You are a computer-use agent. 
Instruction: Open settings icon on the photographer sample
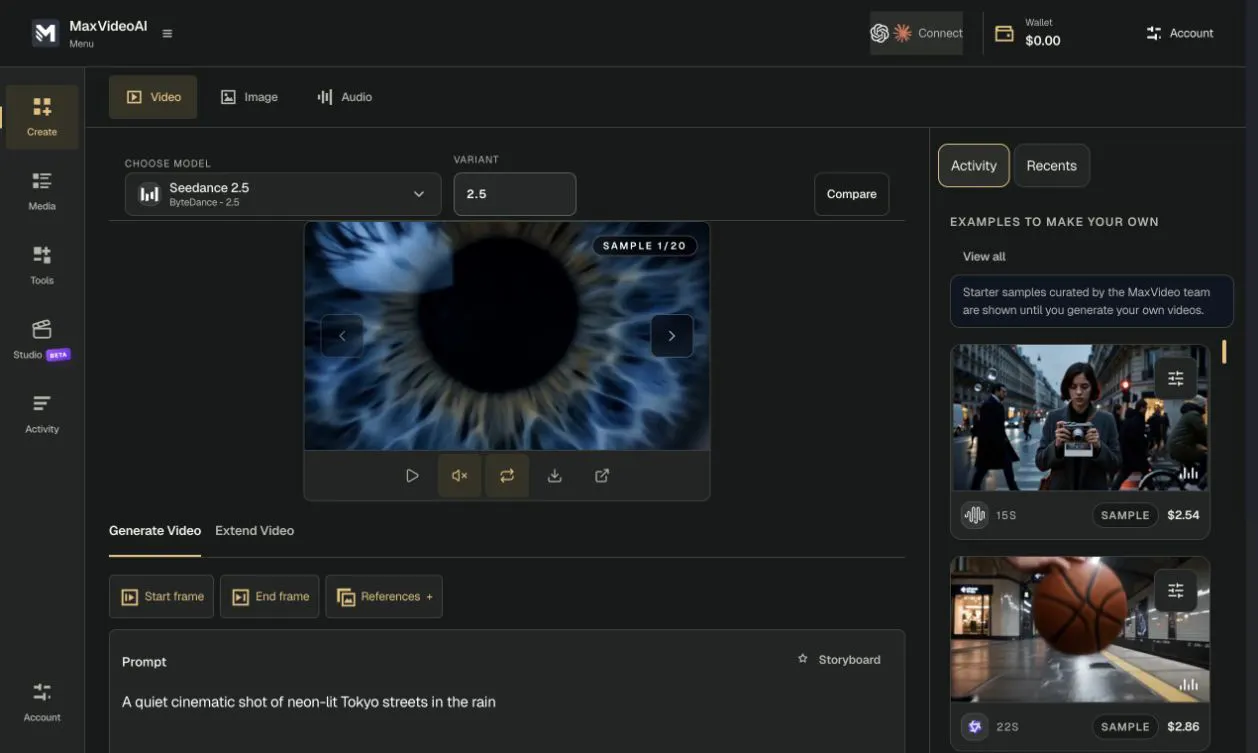pyautogui.click(x=1176, y=378)
